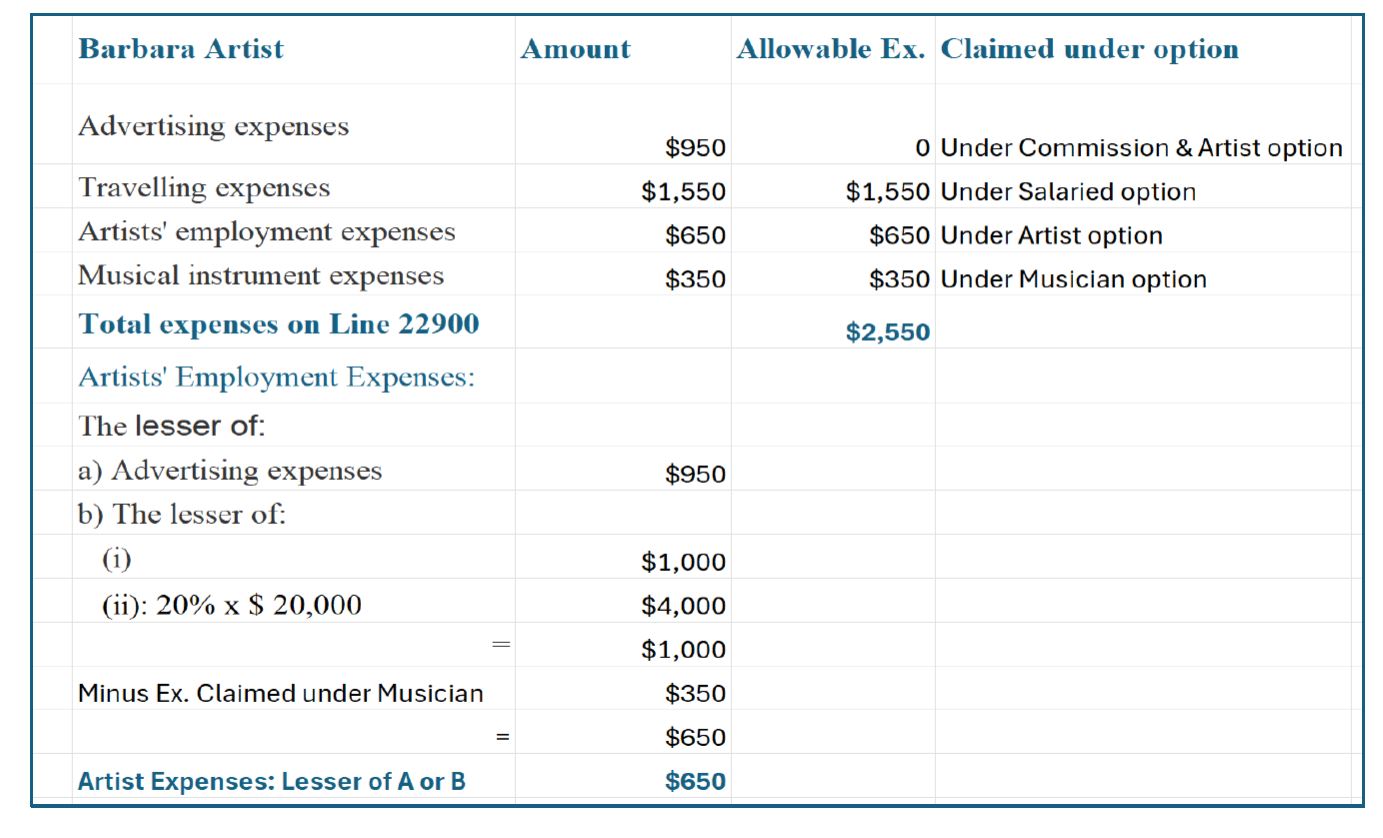Select the $2,550 total allowable cell
Viewport: 1383px width, 838px height.
click(887, 332)
